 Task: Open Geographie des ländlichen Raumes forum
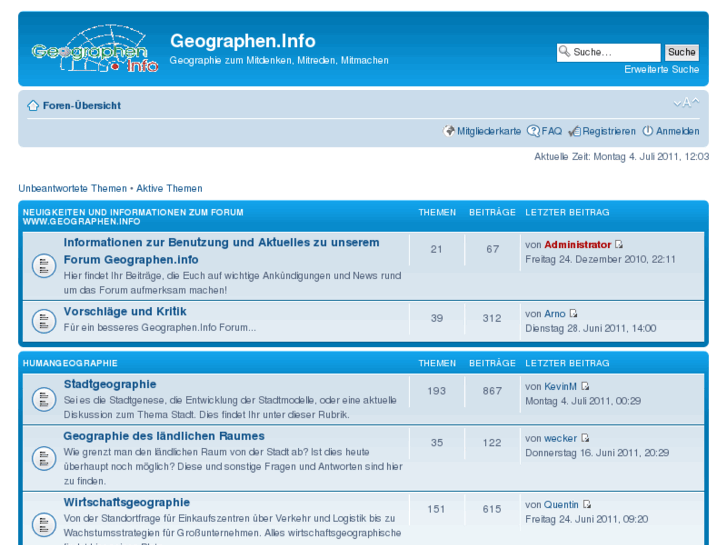point(164,436)
